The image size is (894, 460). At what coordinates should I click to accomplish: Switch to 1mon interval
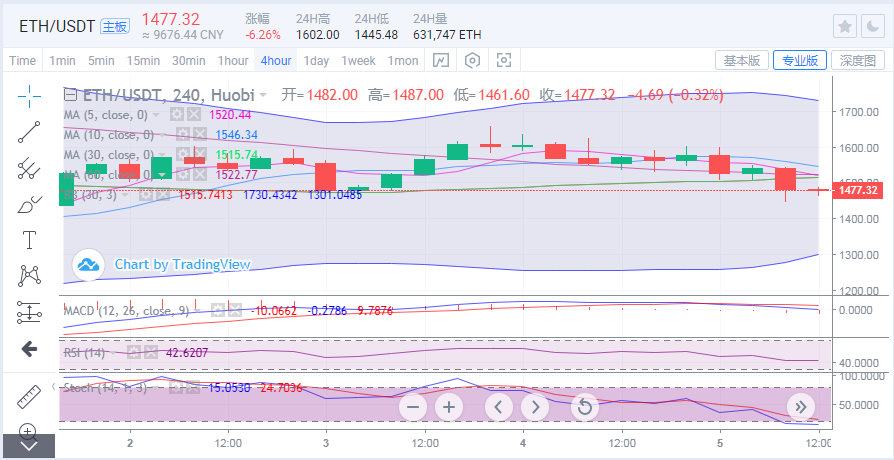click(403, 60)
